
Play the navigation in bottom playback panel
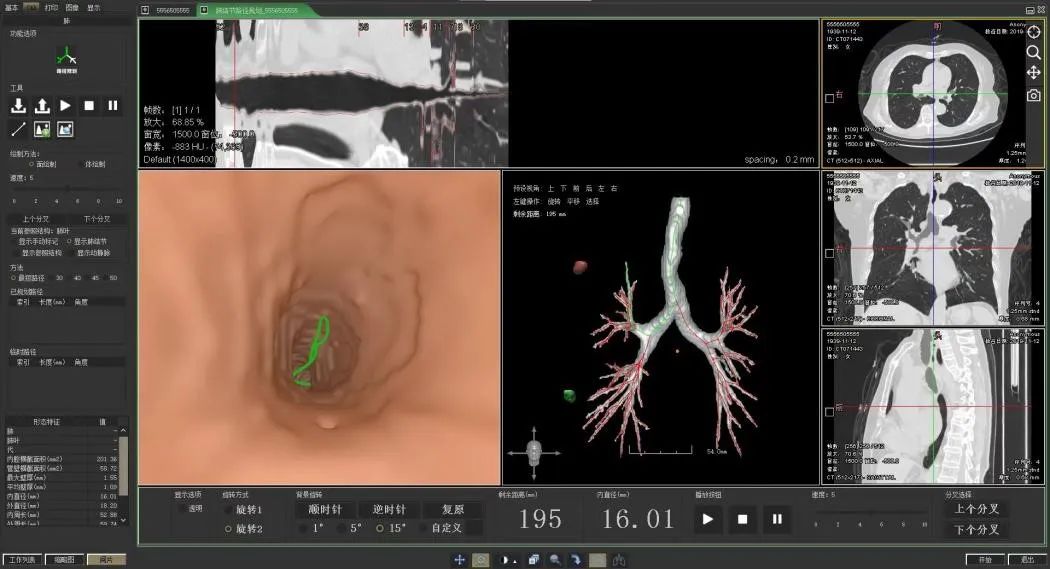click(x=708, y=519)
